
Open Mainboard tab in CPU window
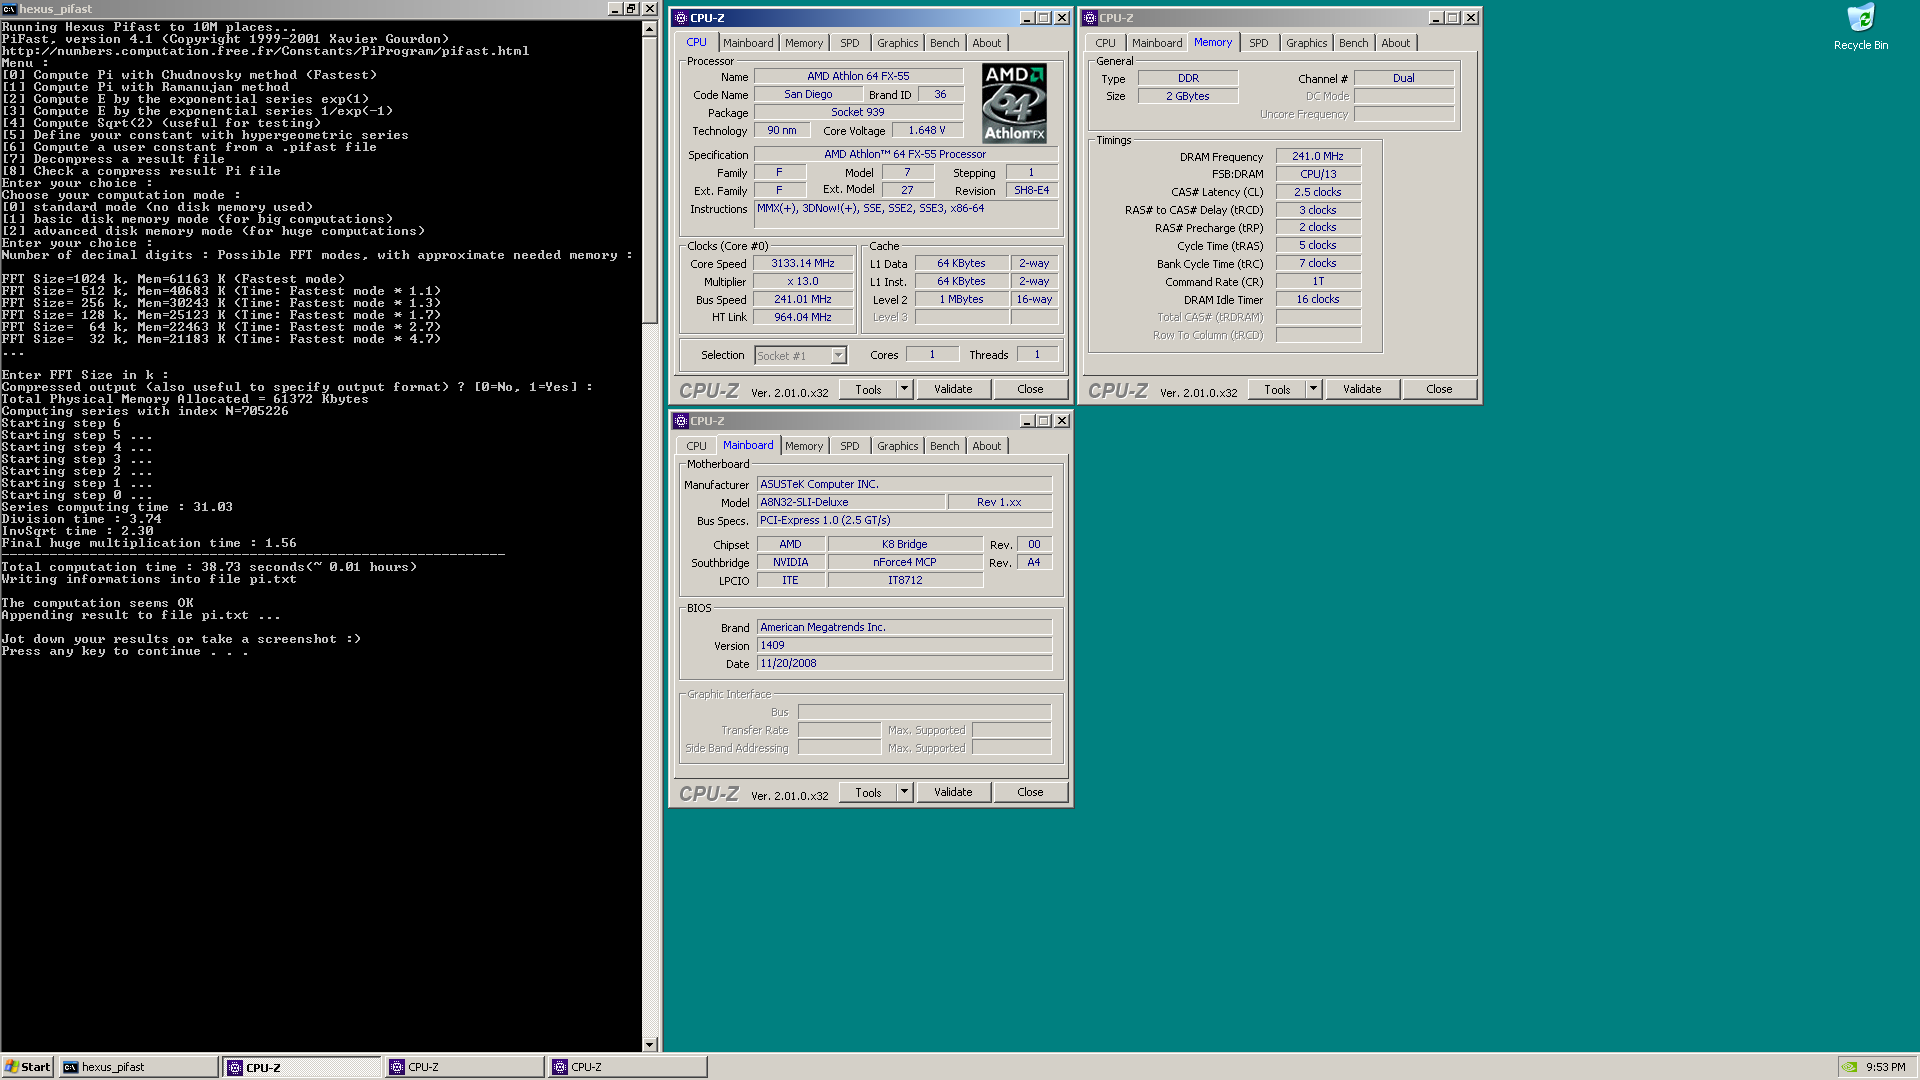point(748,43)
